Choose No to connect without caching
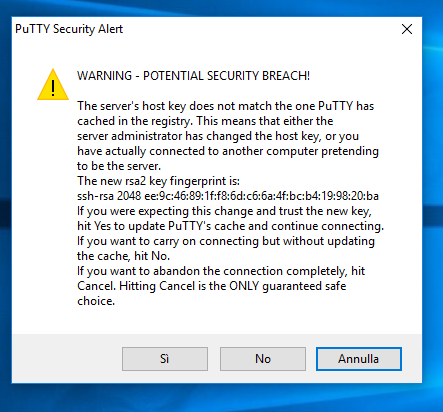 tap(263, 359)
